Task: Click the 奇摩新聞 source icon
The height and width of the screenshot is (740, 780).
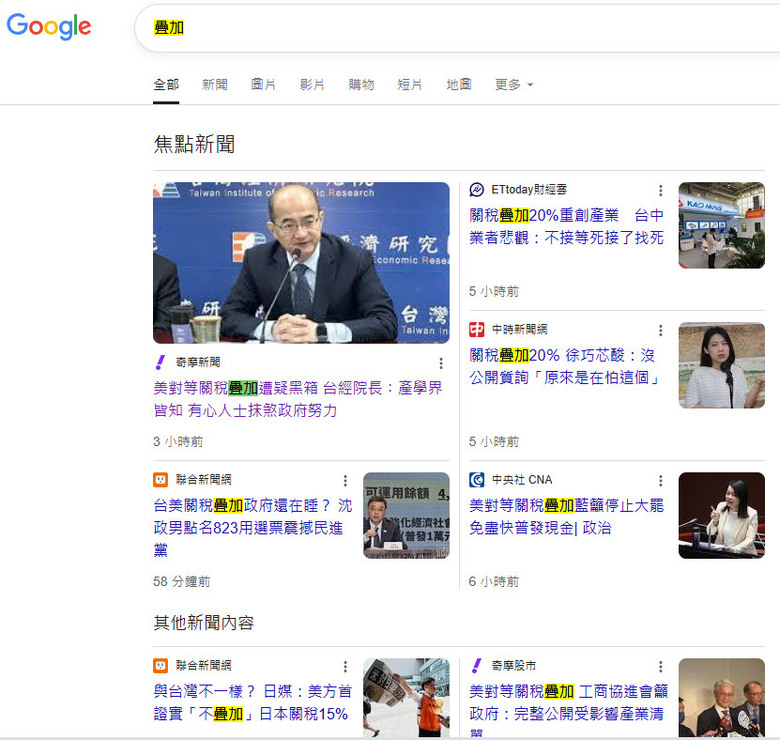Action: (x=160, y=362)
